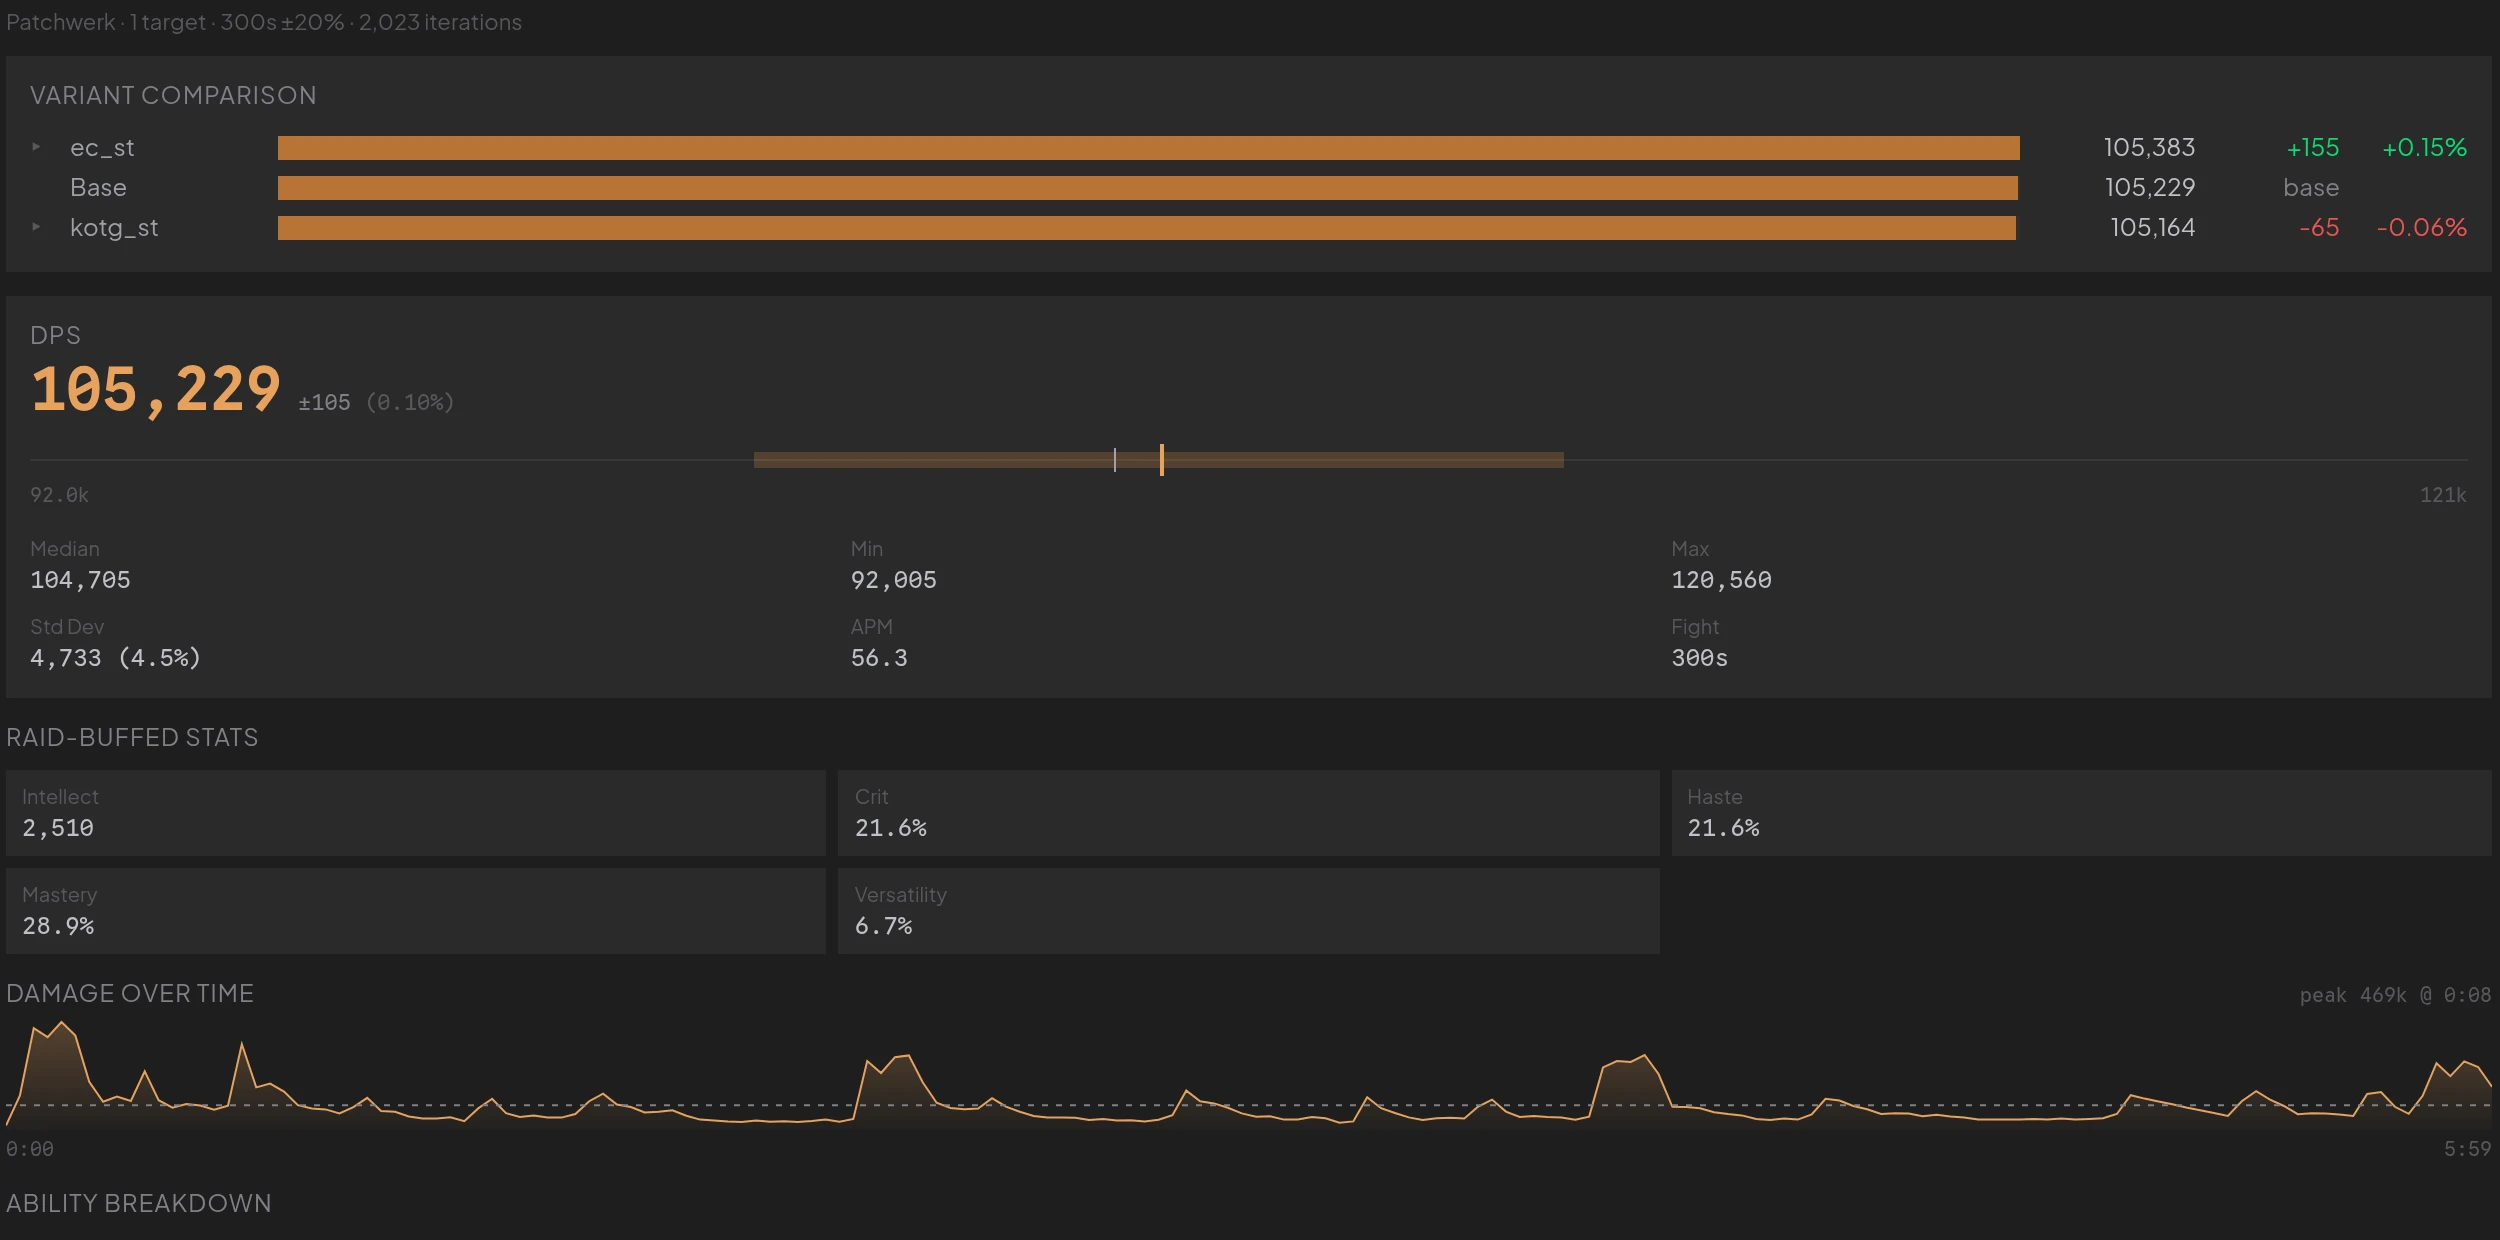This screenshot has height=1240, width=2500.
Task: Click the RAID-BUFFED STATS heading
Action: pyautogui.click(x=132, y=737)
